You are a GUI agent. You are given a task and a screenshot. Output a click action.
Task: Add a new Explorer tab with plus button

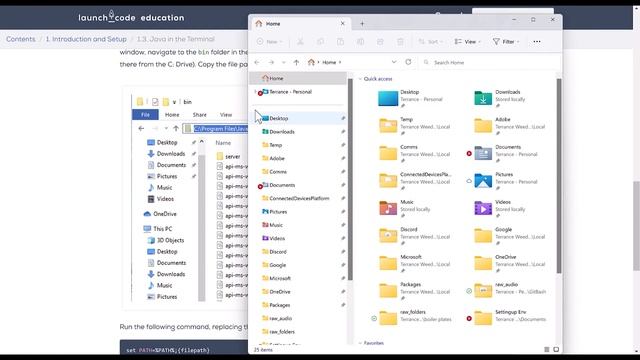[x=362, y=24]
